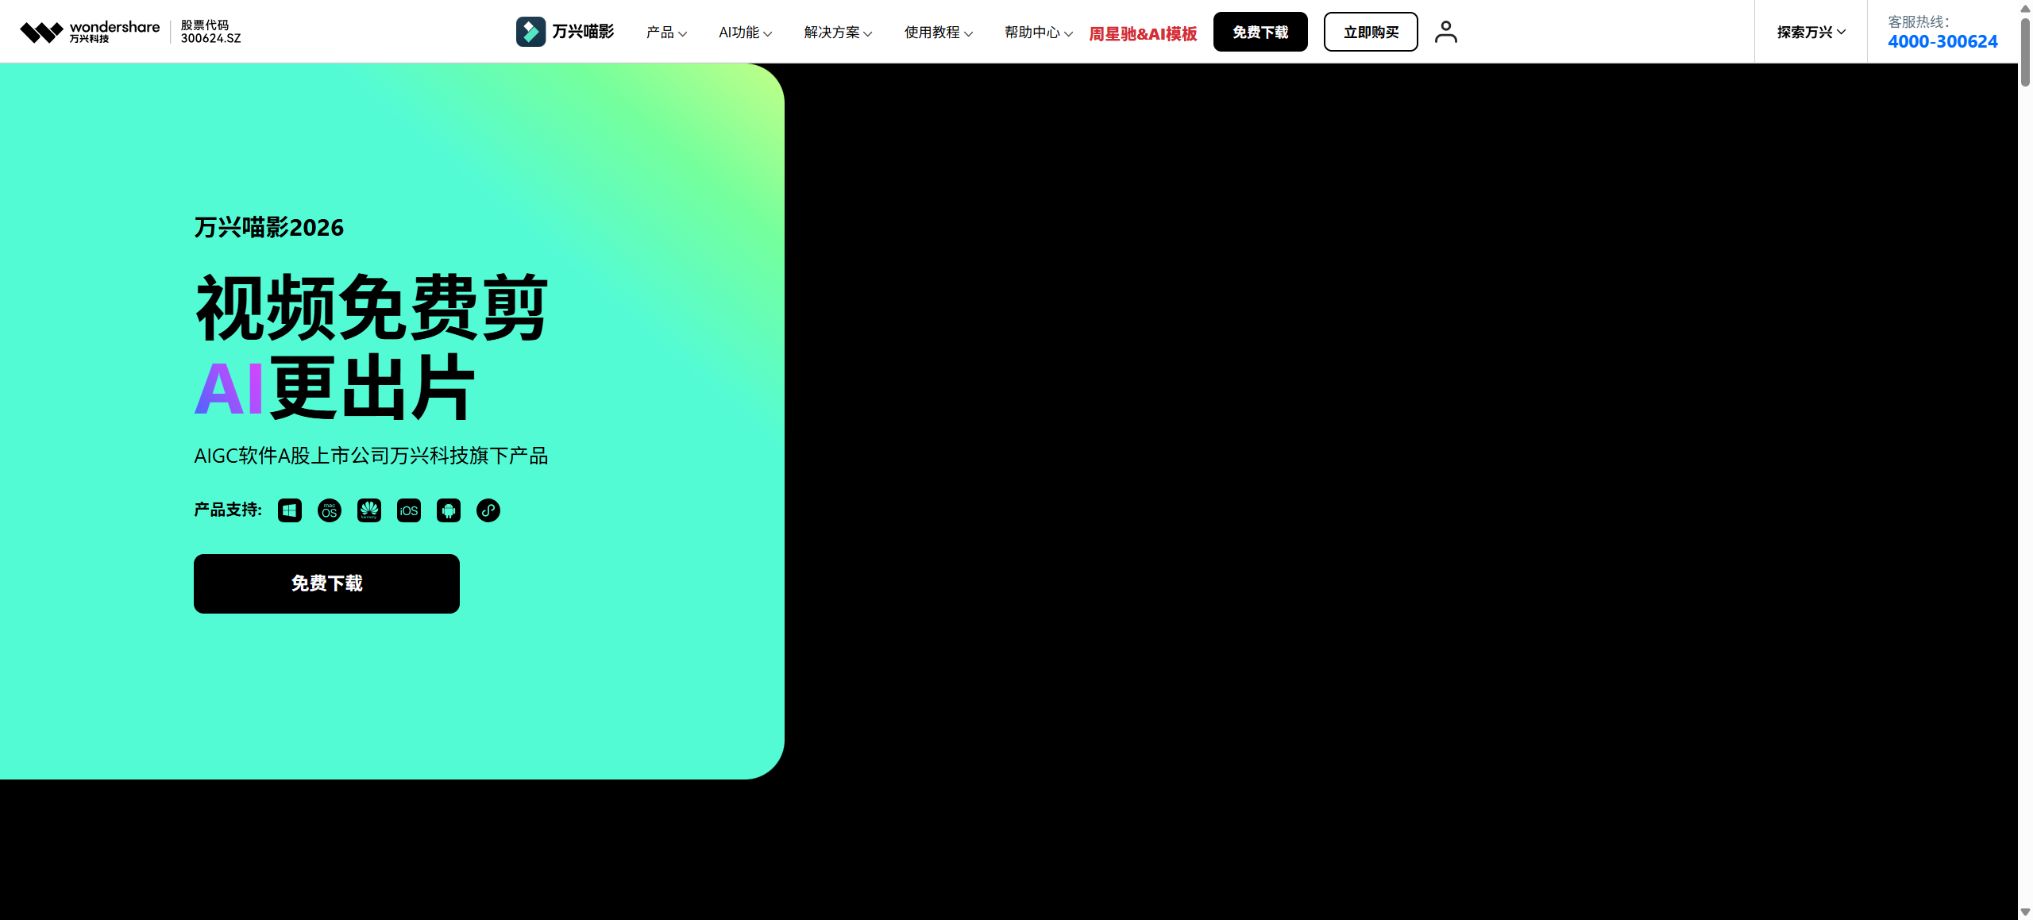Click the 视频免费剪 headline text

(371, 308)
